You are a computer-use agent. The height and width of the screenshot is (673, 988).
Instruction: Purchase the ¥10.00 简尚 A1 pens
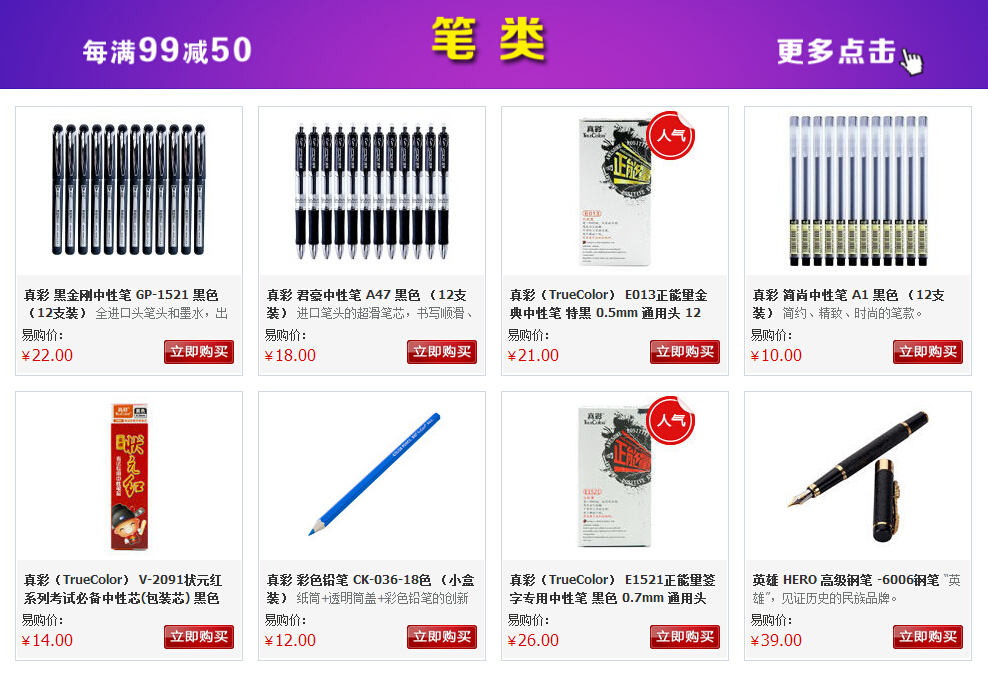[928, 352]
